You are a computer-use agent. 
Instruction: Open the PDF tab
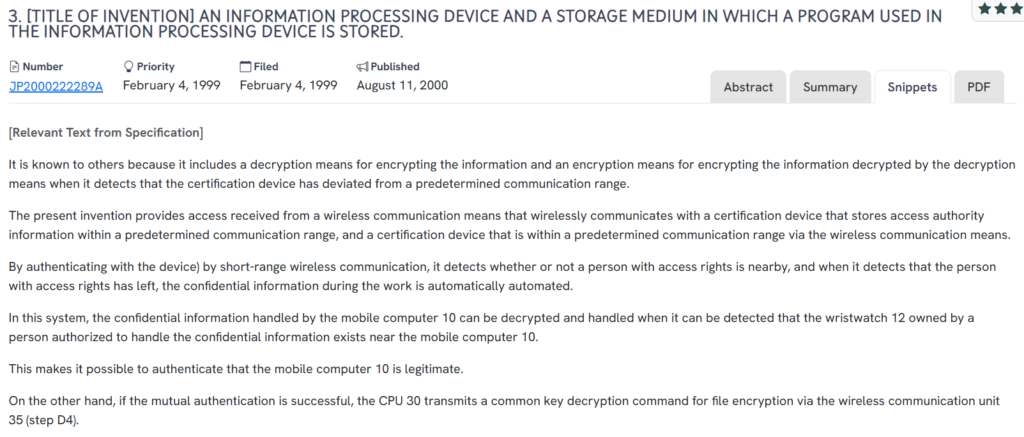978,87
